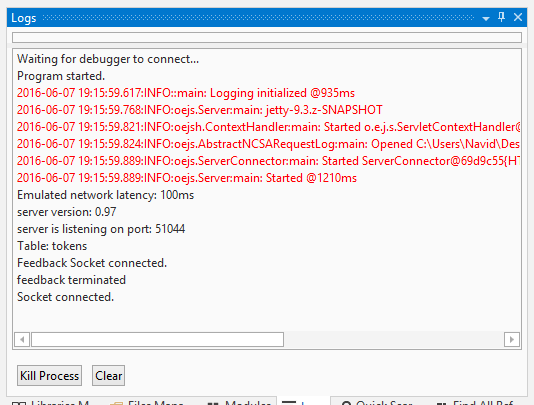The width and height of the screenshot is (534, 405).
Task: Click the Quick Search magnifier icon
Action: click(x=346, y=403)
